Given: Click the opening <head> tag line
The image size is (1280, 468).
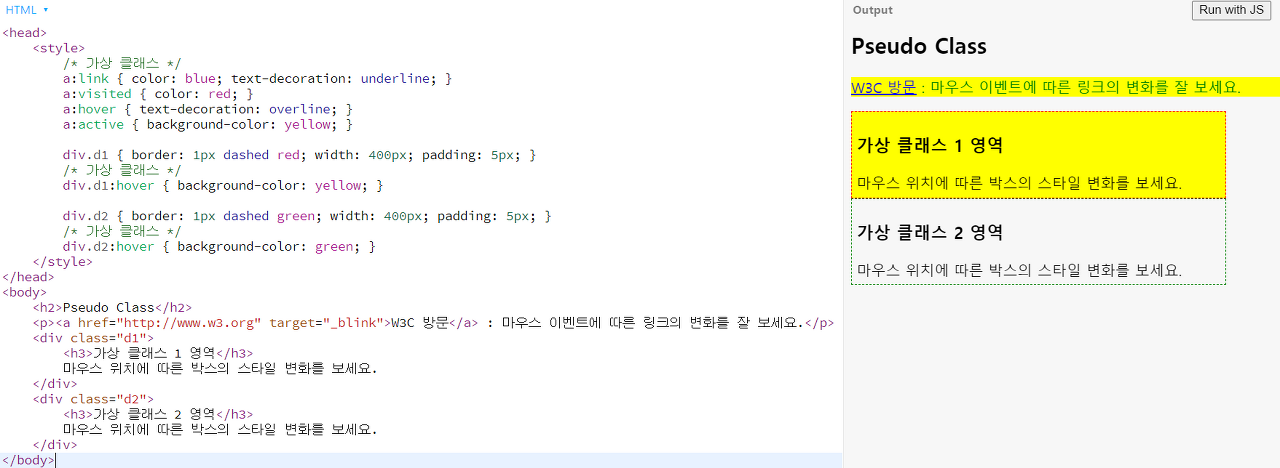Looking at the screenshot, I should click(24, 32).
